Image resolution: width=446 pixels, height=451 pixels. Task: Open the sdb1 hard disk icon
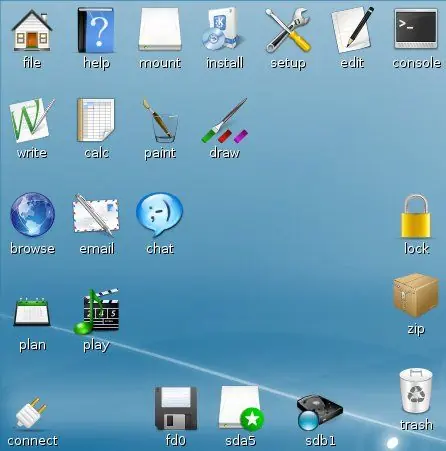pos(319,413)
